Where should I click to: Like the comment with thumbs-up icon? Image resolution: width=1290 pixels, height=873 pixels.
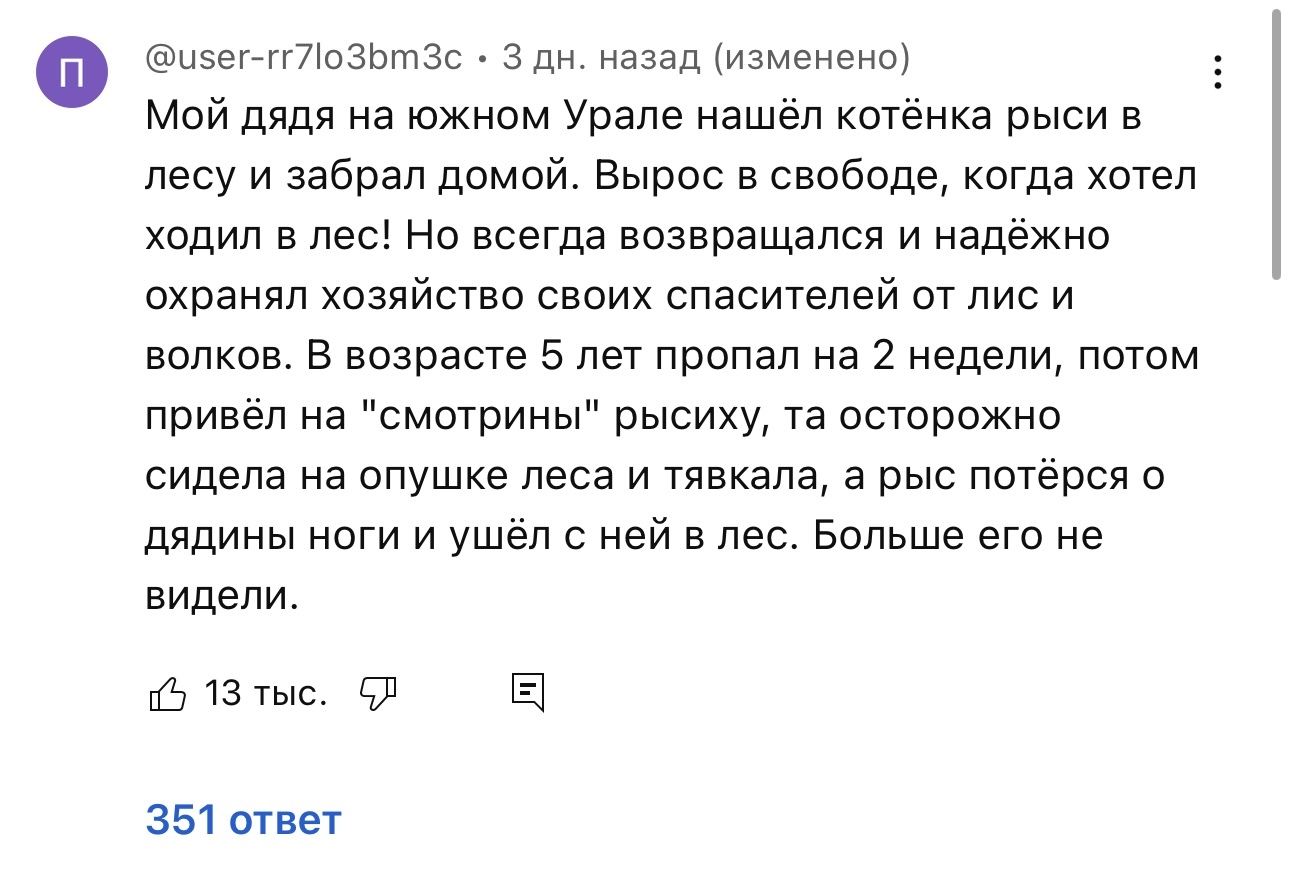click(x=167, y=692)
